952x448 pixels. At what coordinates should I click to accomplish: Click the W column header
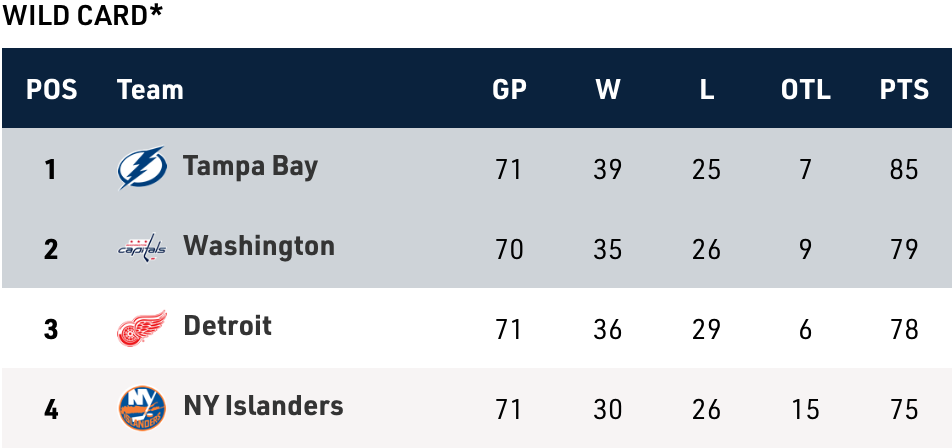click(x=608, y=90)
